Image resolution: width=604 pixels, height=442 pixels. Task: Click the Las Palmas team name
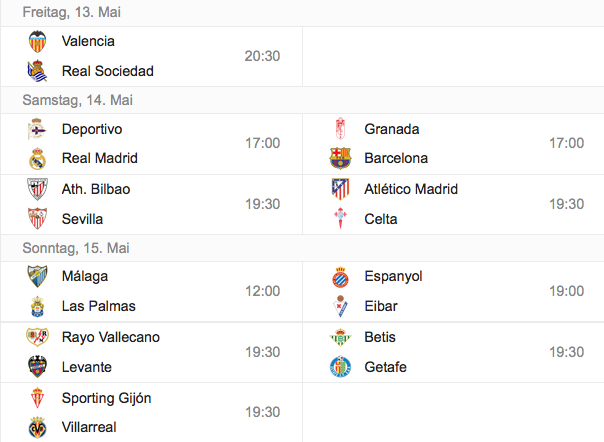point(99,306)
